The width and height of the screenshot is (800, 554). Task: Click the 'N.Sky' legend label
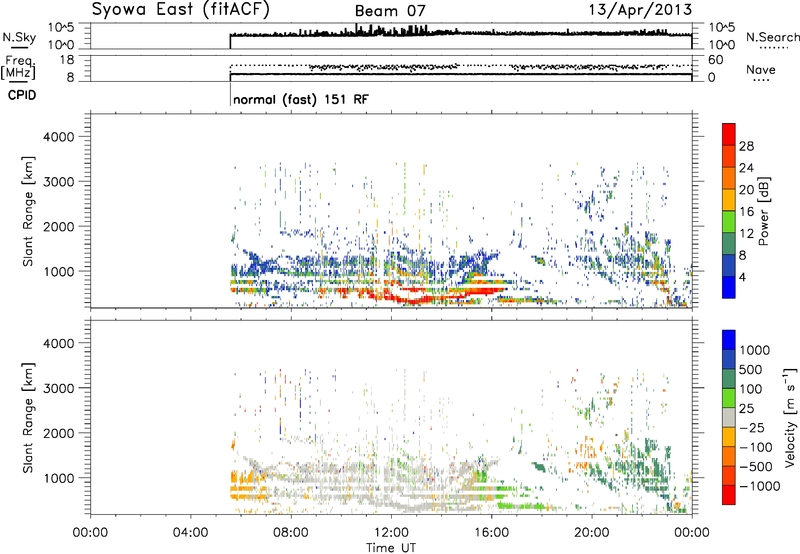point(19,37)
